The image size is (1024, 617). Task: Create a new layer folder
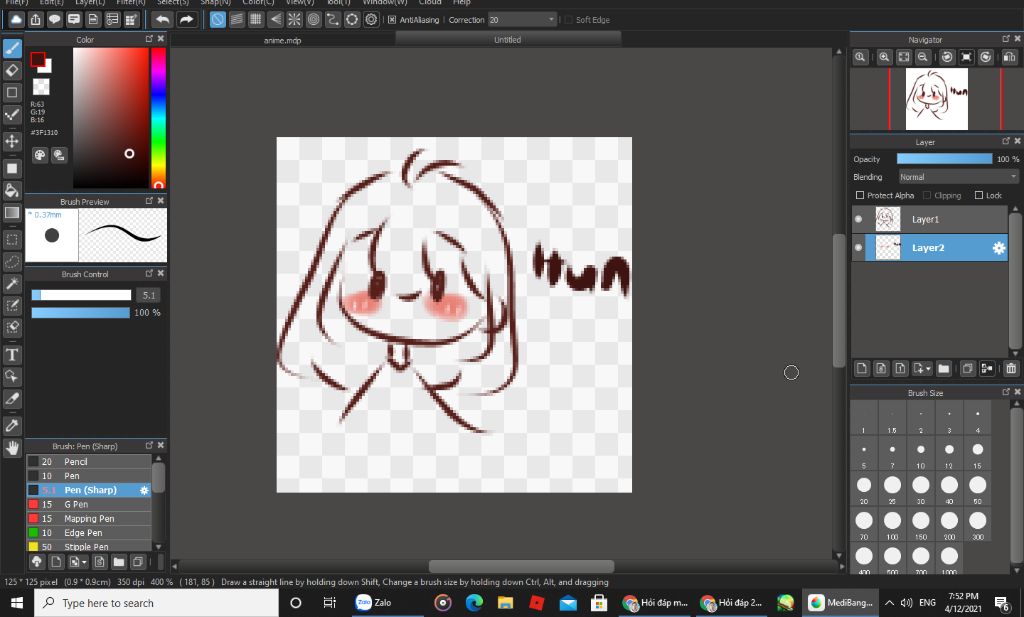pos(944,369)
